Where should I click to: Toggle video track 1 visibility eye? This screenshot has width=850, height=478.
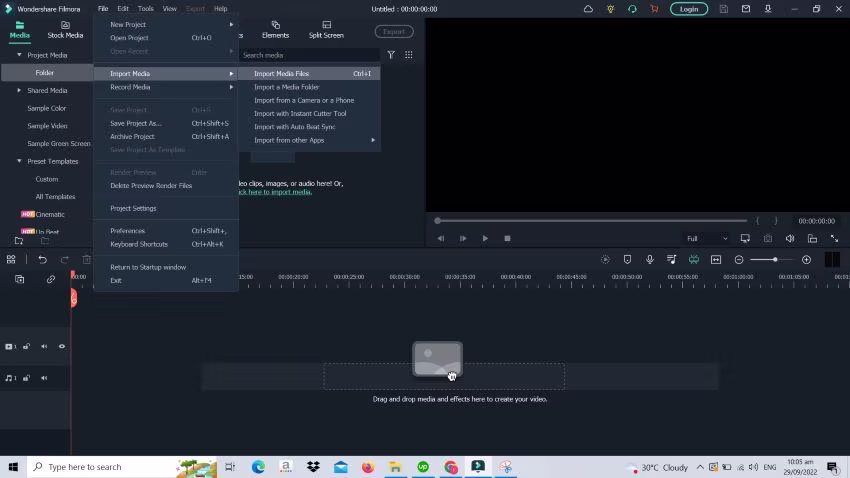pos(62,346)
